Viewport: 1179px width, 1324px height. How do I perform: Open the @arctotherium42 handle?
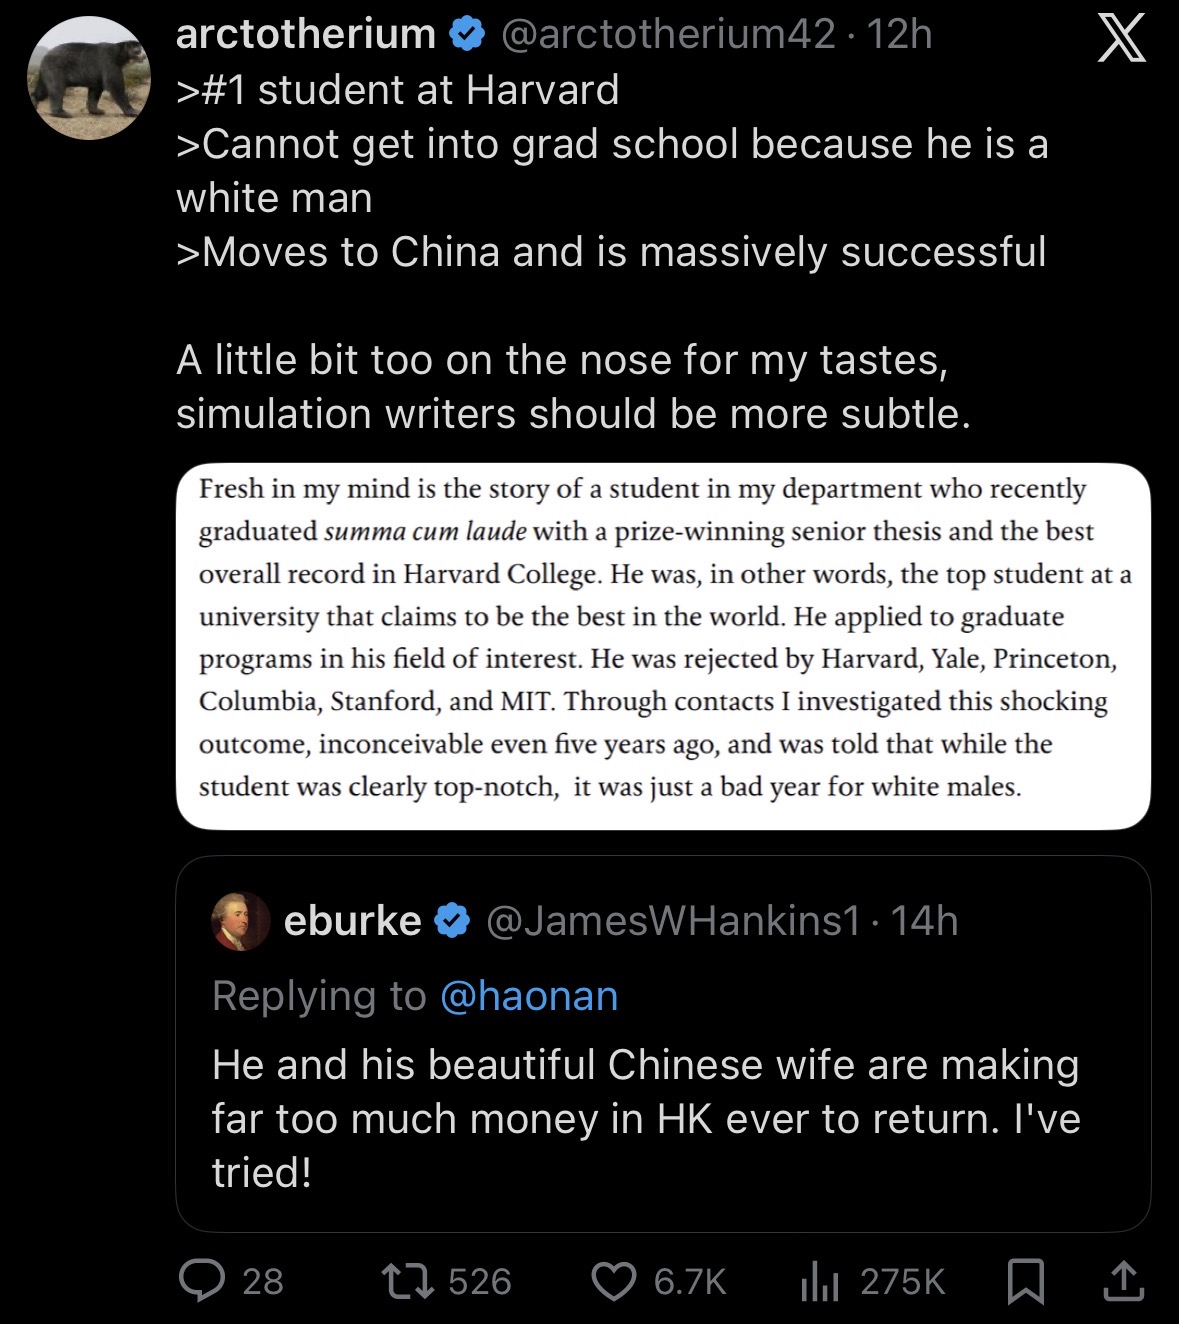(667, 35)
